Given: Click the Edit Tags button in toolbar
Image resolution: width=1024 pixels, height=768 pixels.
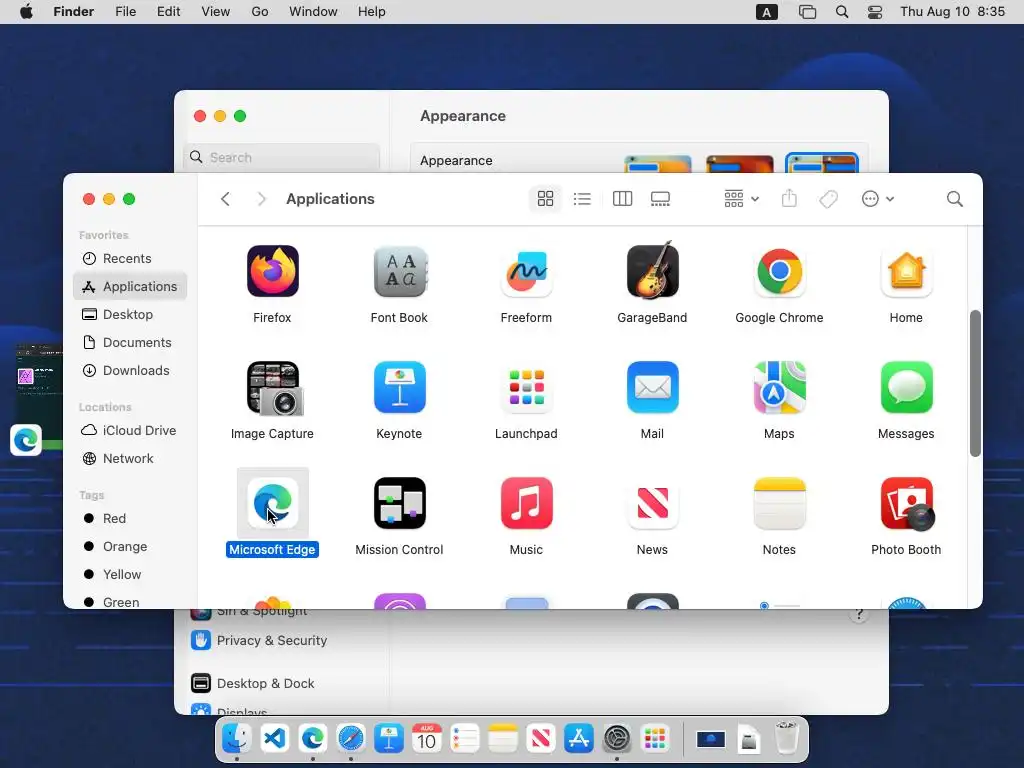Looking at the screenshot, I should (x=828, y=199).
